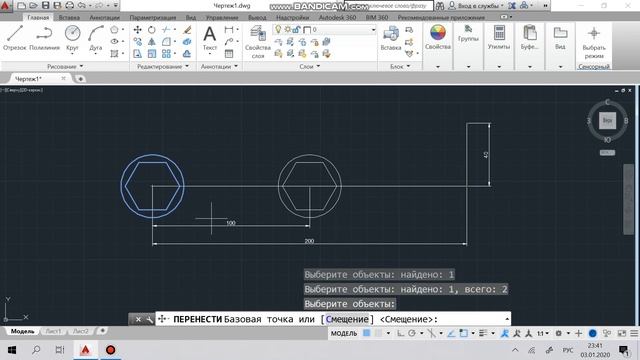The height and width of the screenshot is (360, 640).
Task: Click the МОДЕЛЬ button in status bar
Action: click(x=344, y=333)
